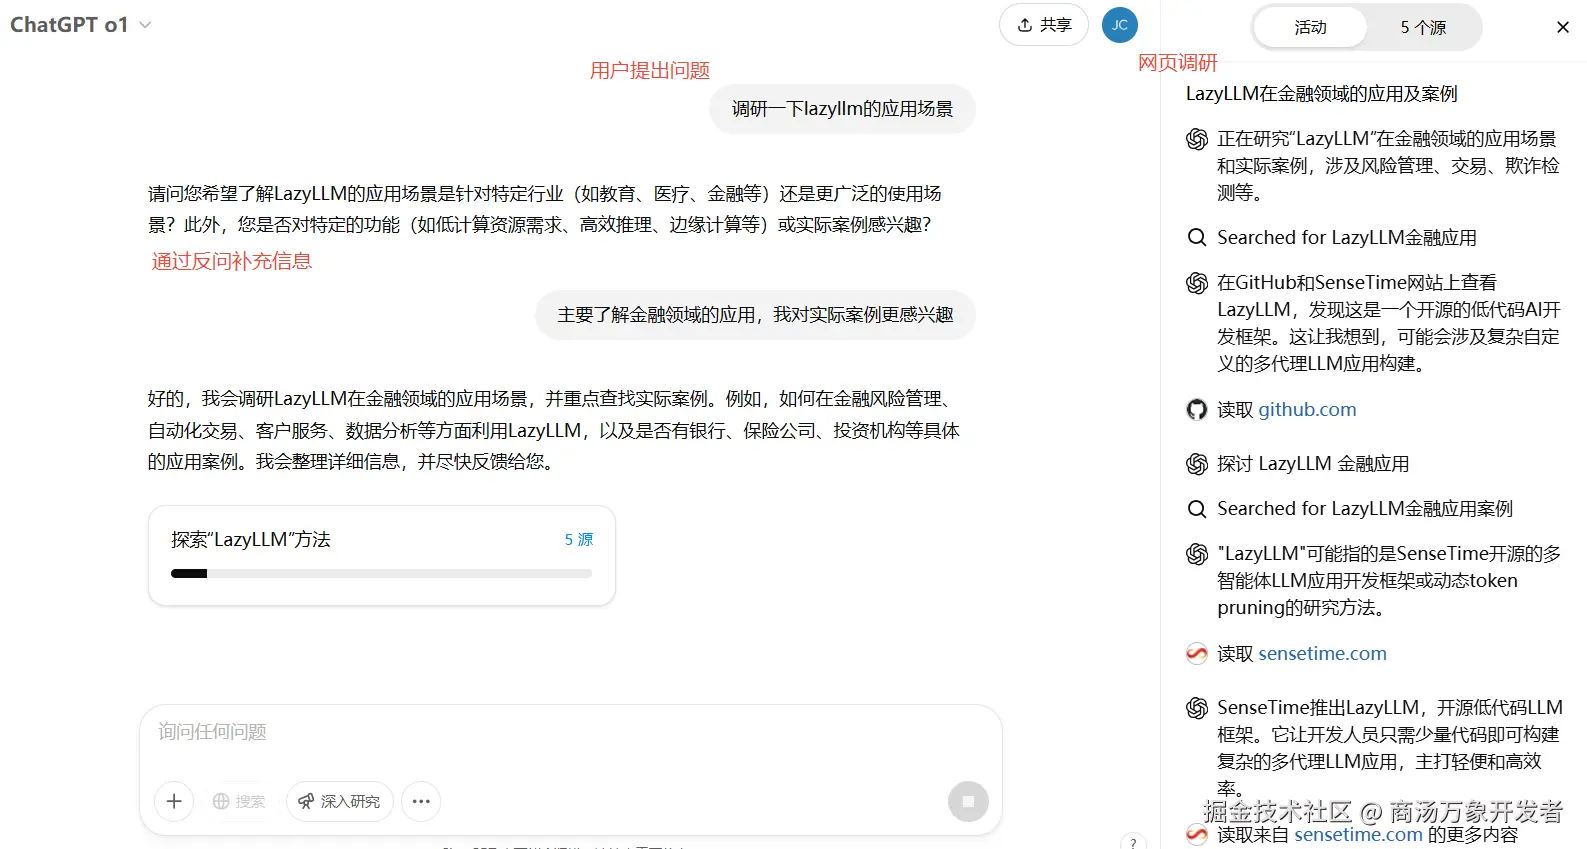Select message 主要了解金融领域的应用
Screen dimensions: 1587x849
click(x=755, y=315)
